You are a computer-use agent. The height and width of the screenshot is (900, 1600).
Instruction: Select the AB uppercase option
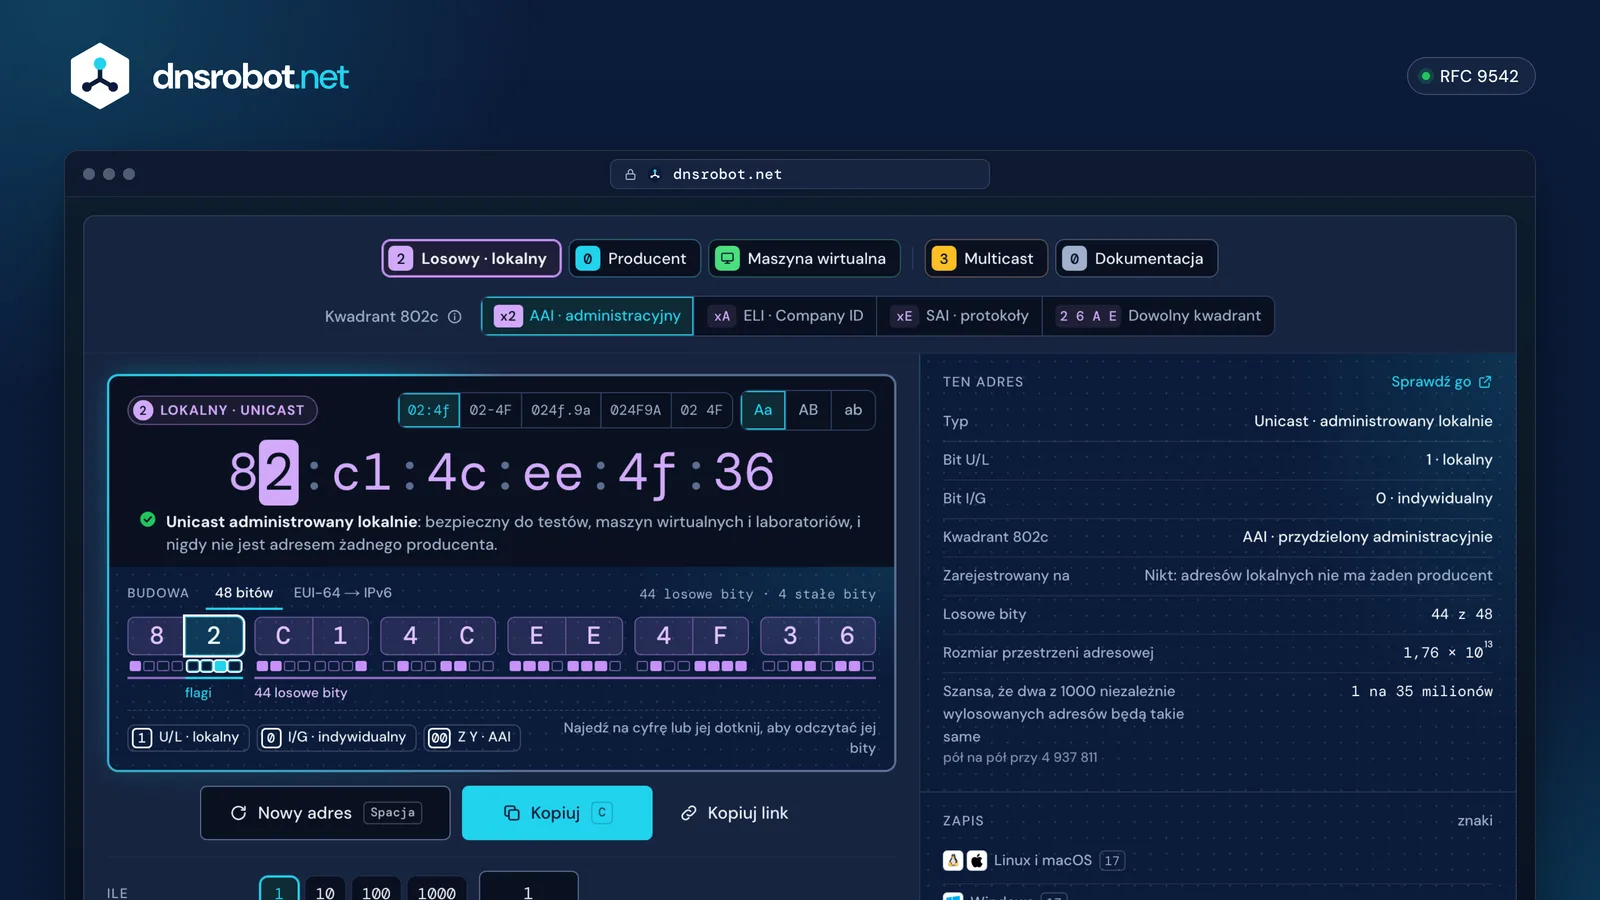coord(808,410)
